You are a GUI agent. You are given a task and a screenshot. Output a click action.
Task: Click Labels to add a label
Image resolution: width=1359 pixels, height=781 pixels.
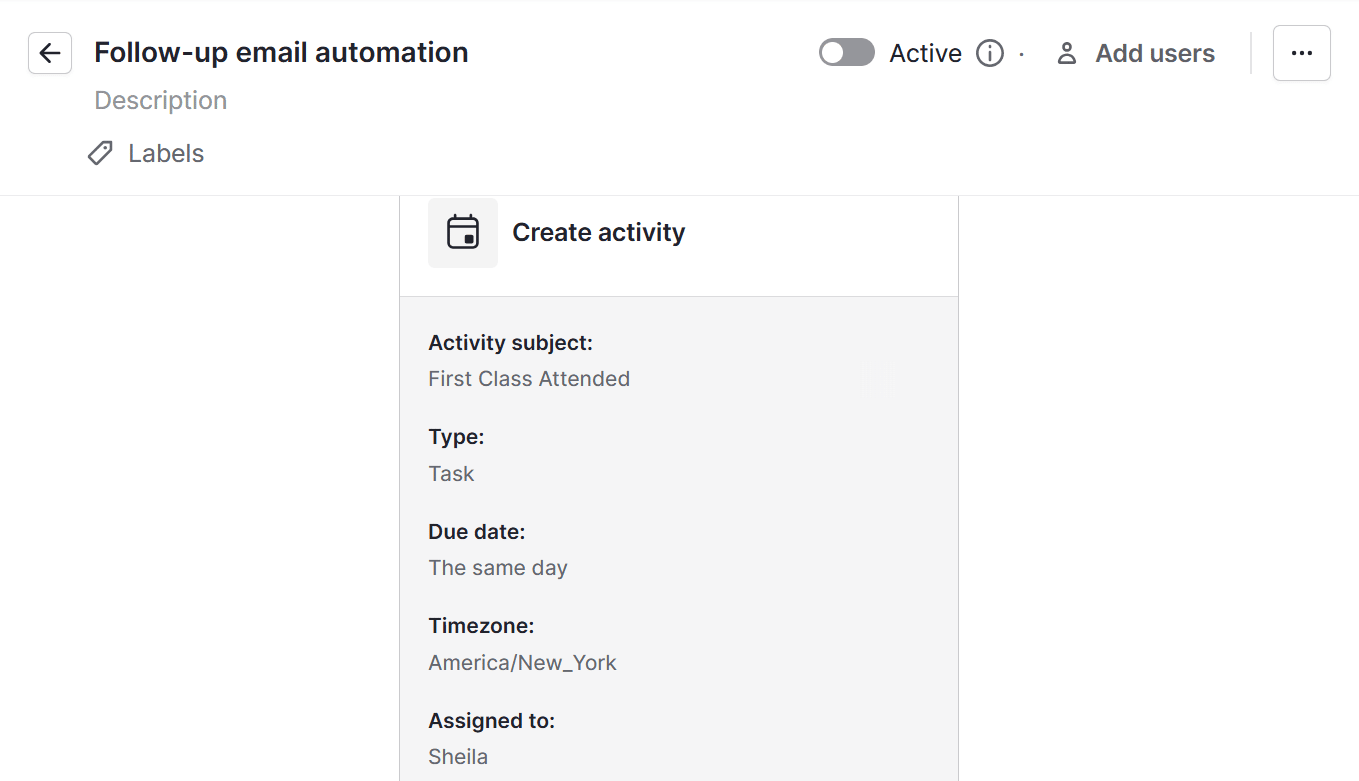(165, 152)
